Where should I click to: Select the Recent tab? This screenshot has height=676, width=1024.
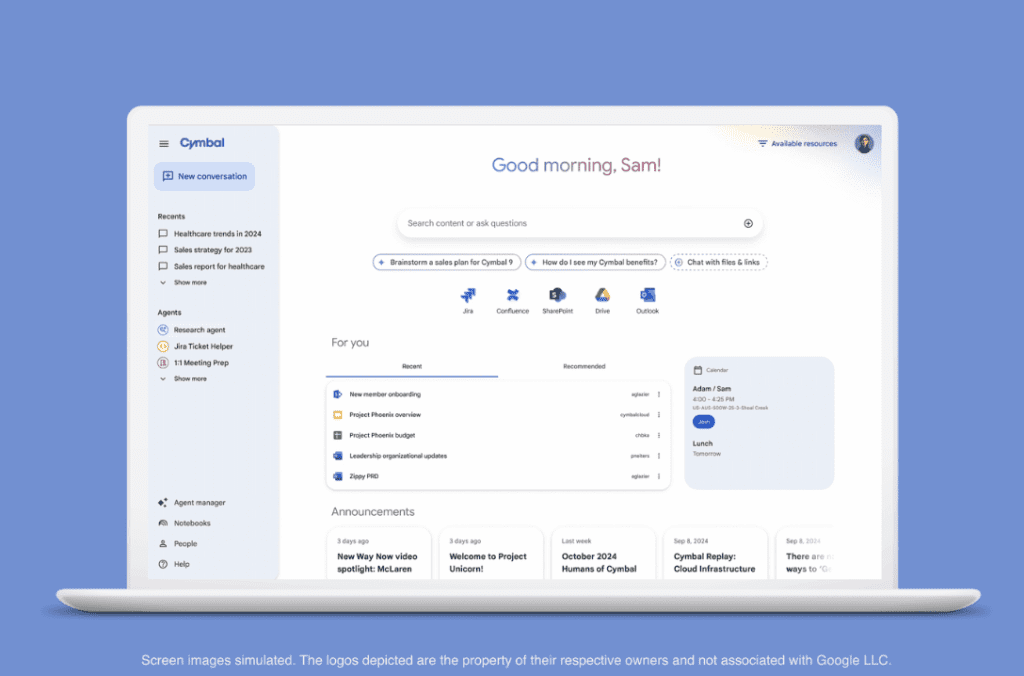pyautogui.click(x=412, y=367)
